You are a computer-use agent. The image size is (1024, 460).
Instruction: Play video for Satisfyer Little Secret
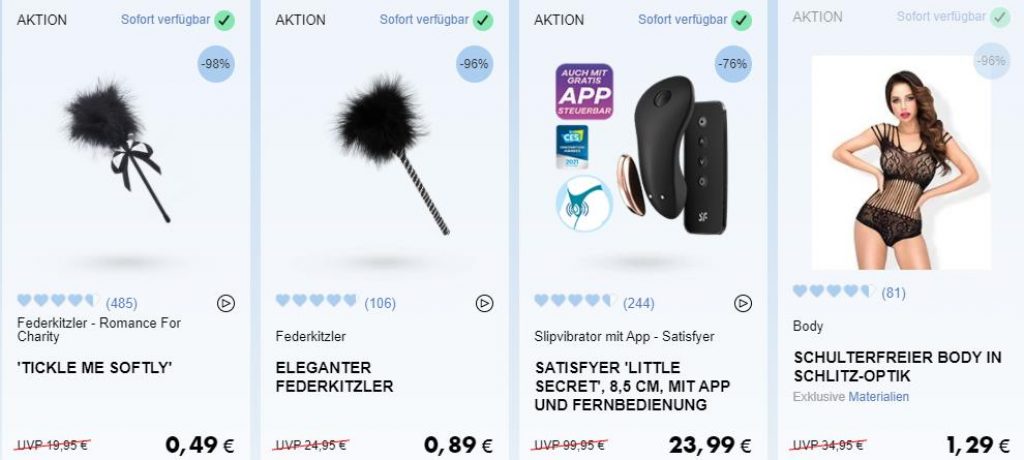click(743, 303)
